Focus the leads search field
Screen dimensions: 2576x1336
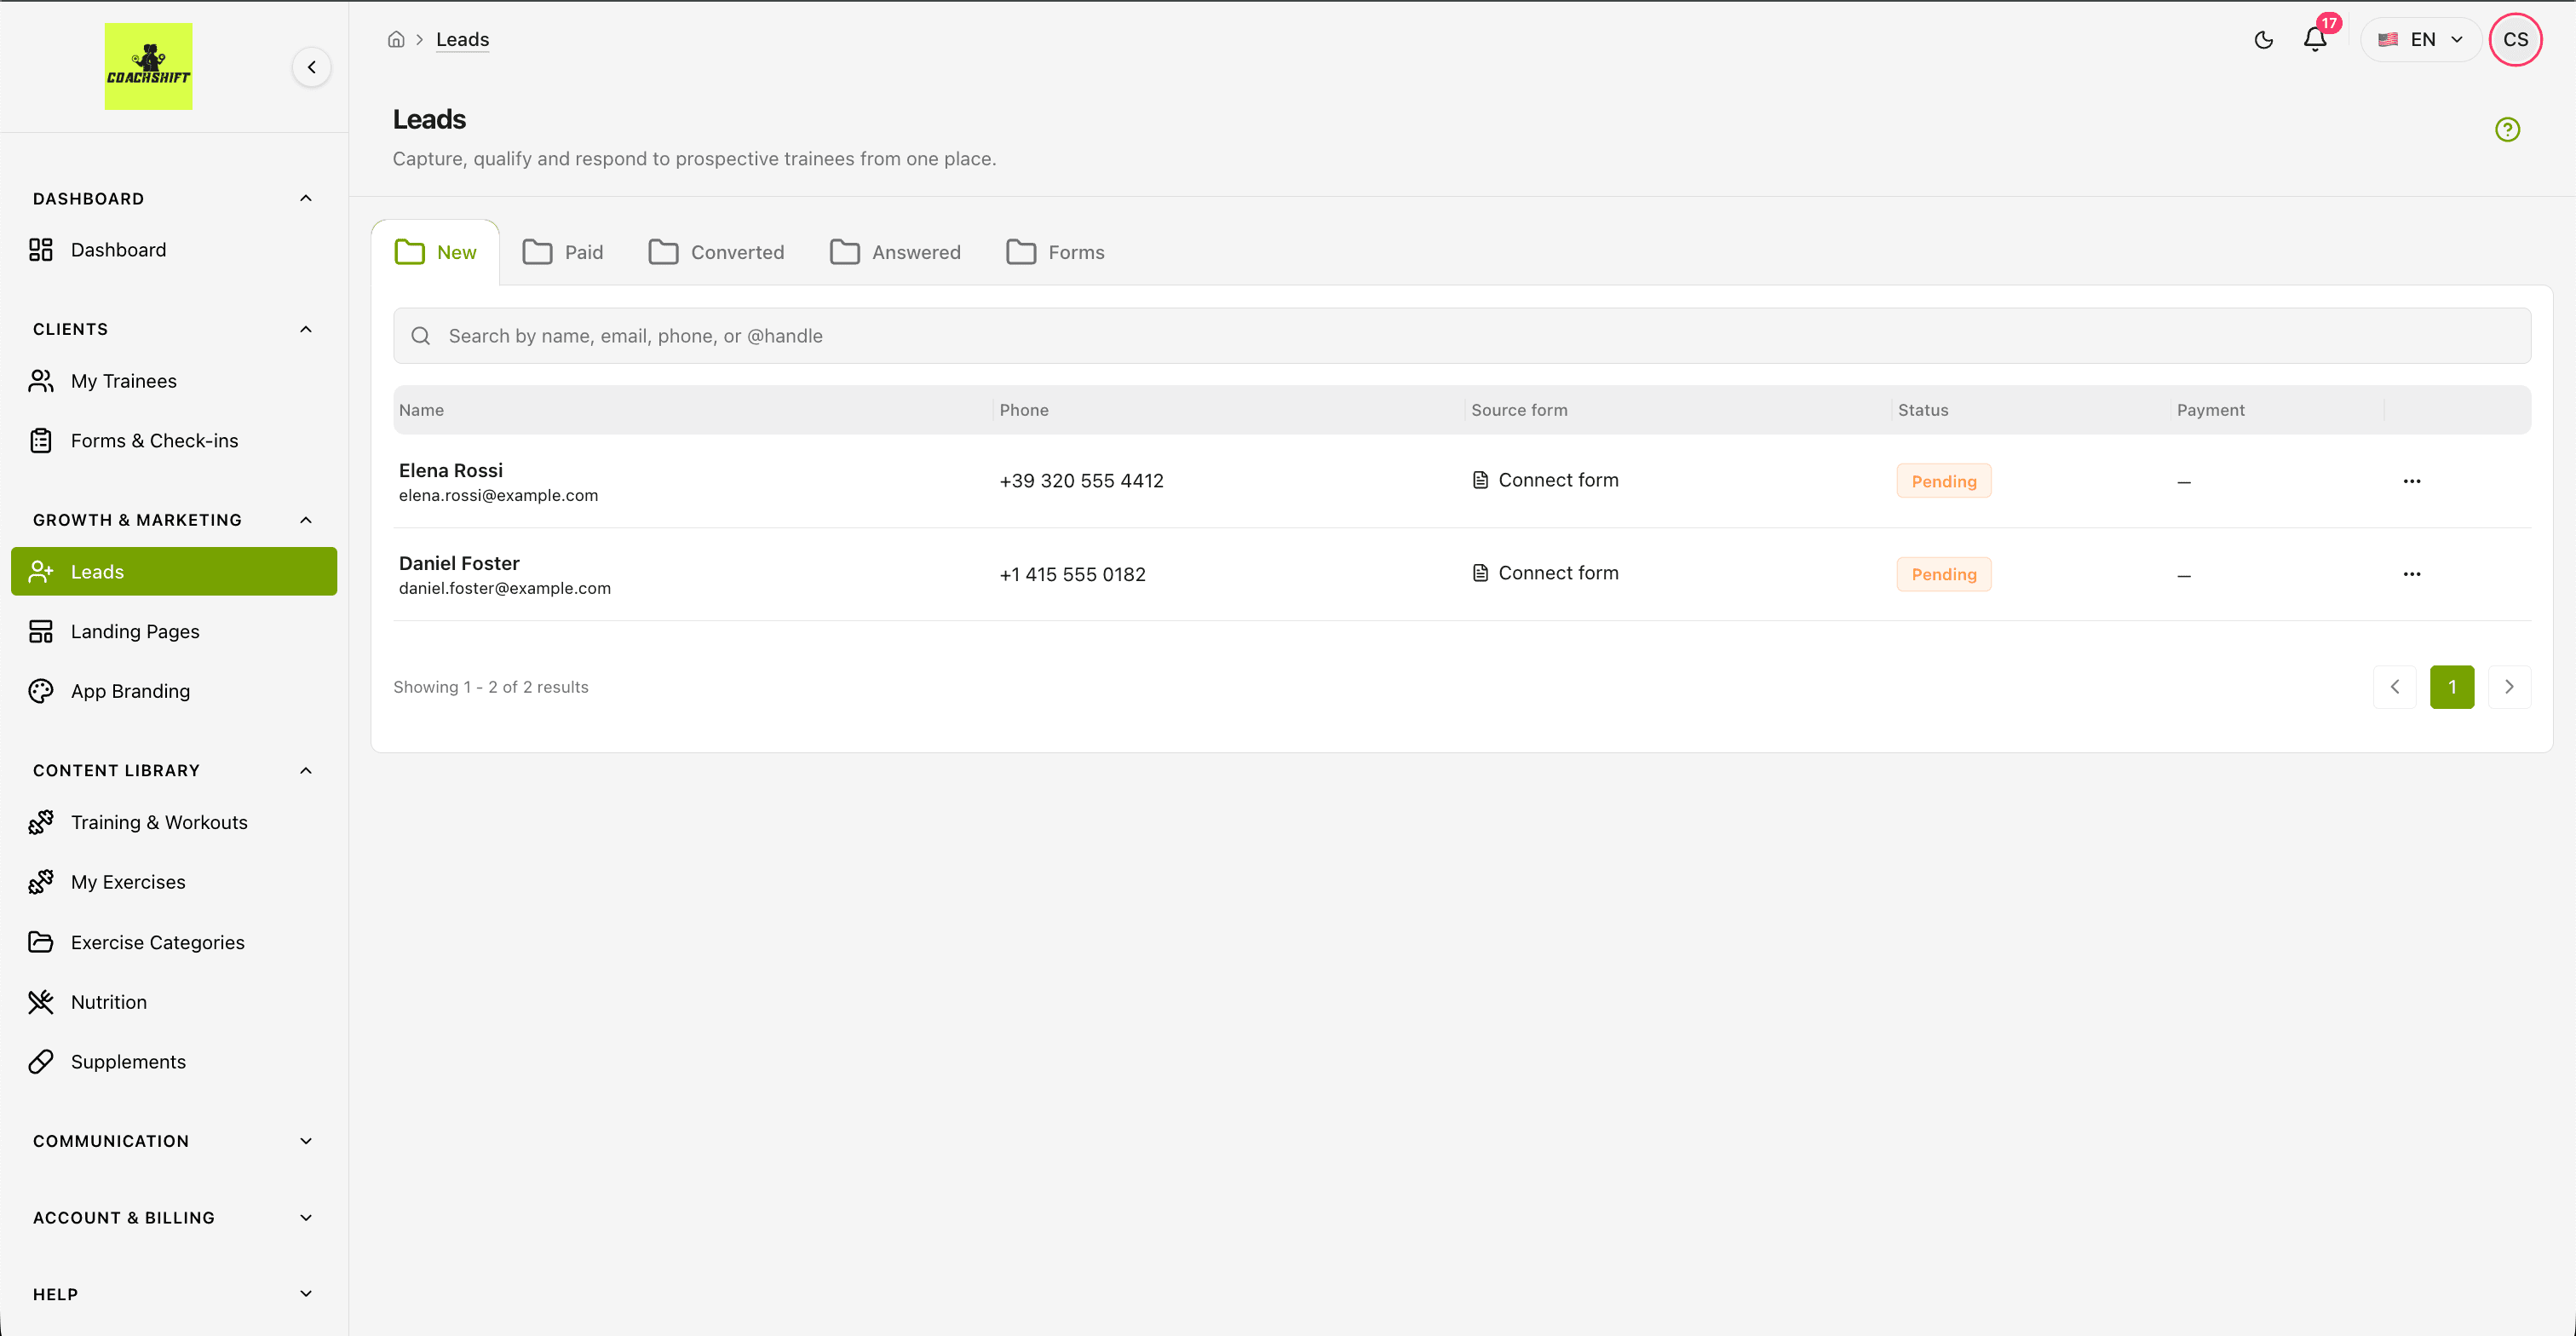[1462, 336]
